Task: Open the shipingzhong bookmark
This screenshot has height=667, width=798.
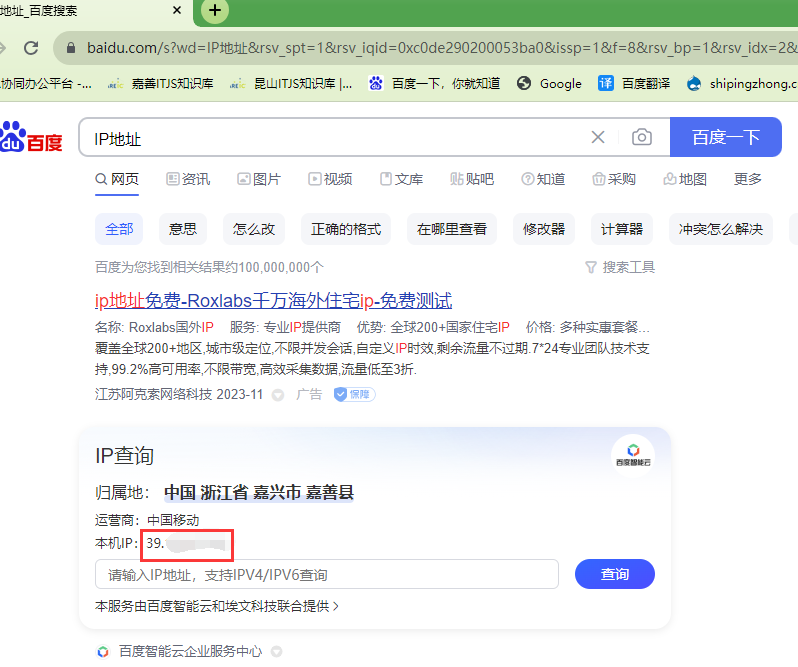Action: point(742,83)
